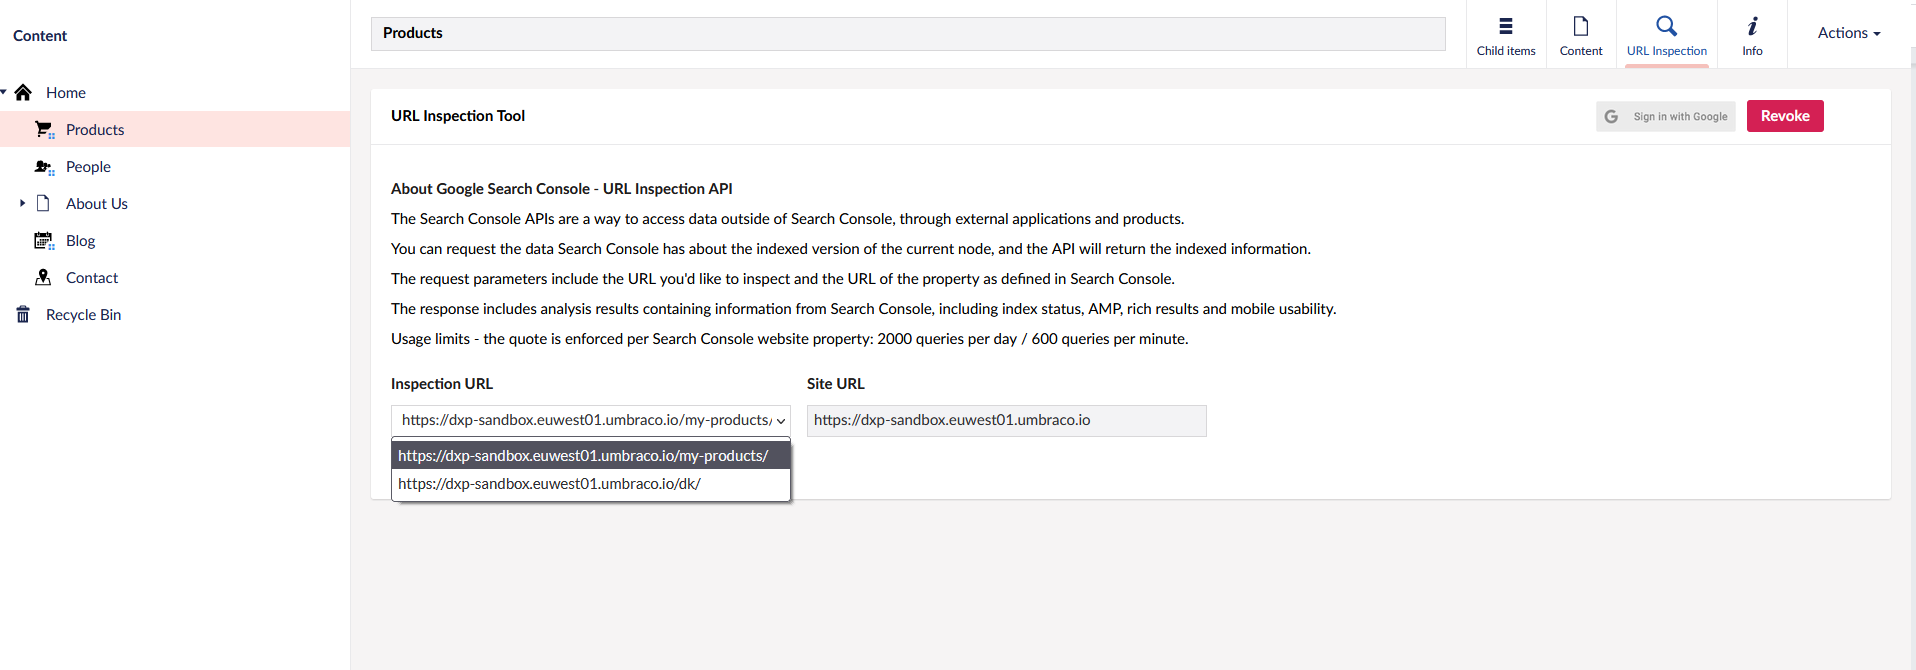Click the Content page icon in header
This screenshot has width=1916, height=670.
pos(1581,26)
